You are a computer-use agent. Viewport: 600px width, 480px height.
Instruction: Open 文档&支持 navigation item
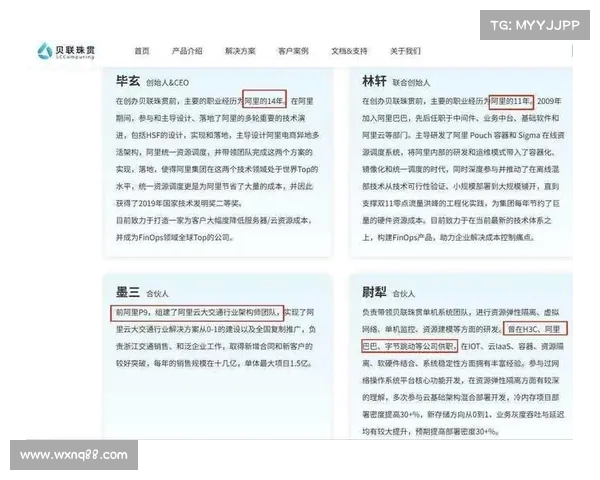click(x=349, y=51)
